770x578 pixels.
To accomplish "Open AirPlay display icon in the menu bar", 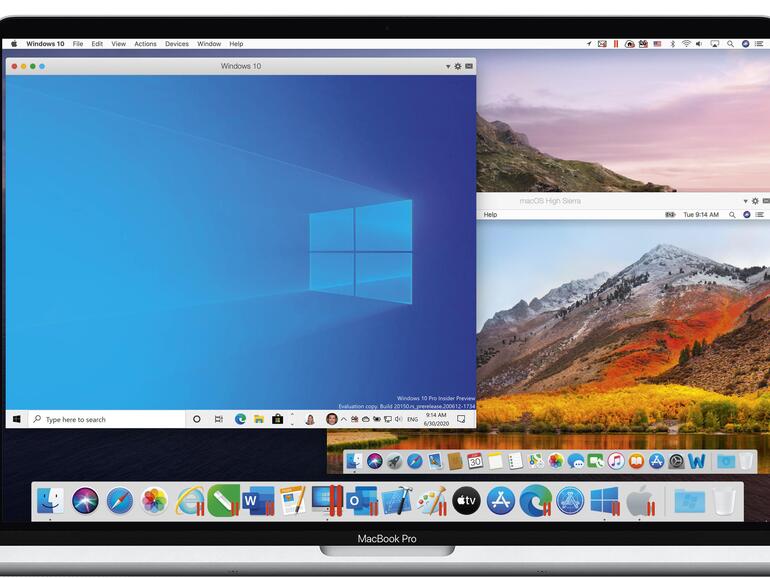I will (715, 44).
